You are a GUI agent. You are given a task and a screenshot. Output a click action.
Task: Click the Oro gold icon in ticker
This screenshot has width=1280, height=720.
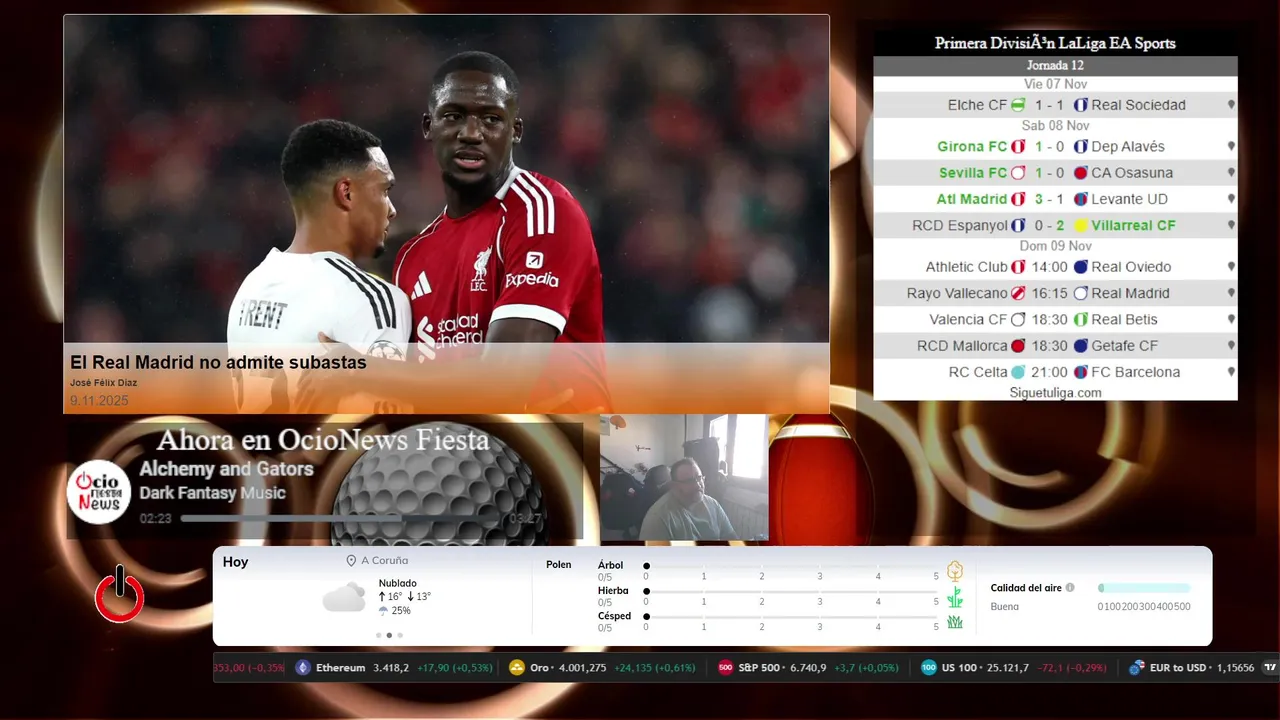[517, 668]
